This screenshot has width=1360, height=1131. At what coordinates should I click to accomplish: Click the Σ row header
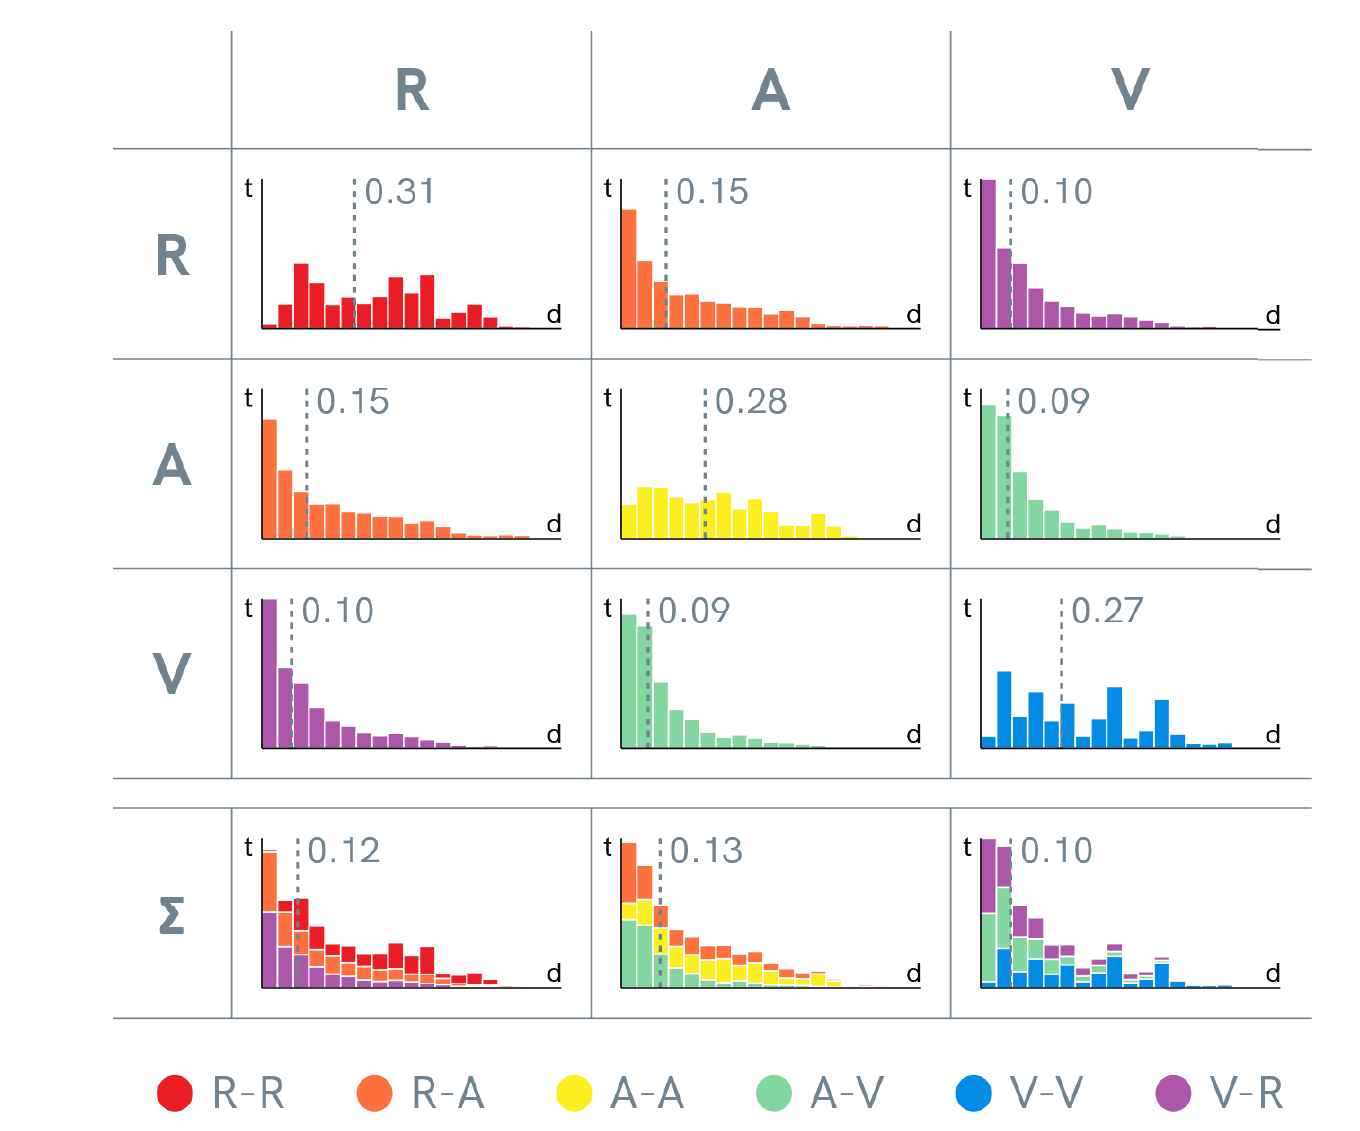172,914
